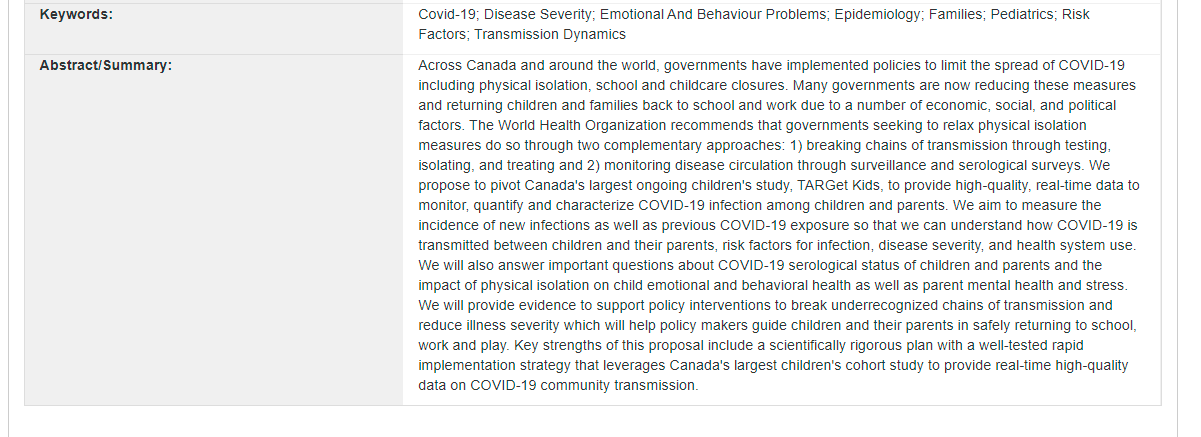Select the "Transmission Dynamics" keyword
Viewport: 1201px width, 437px height.
(550, 35)
